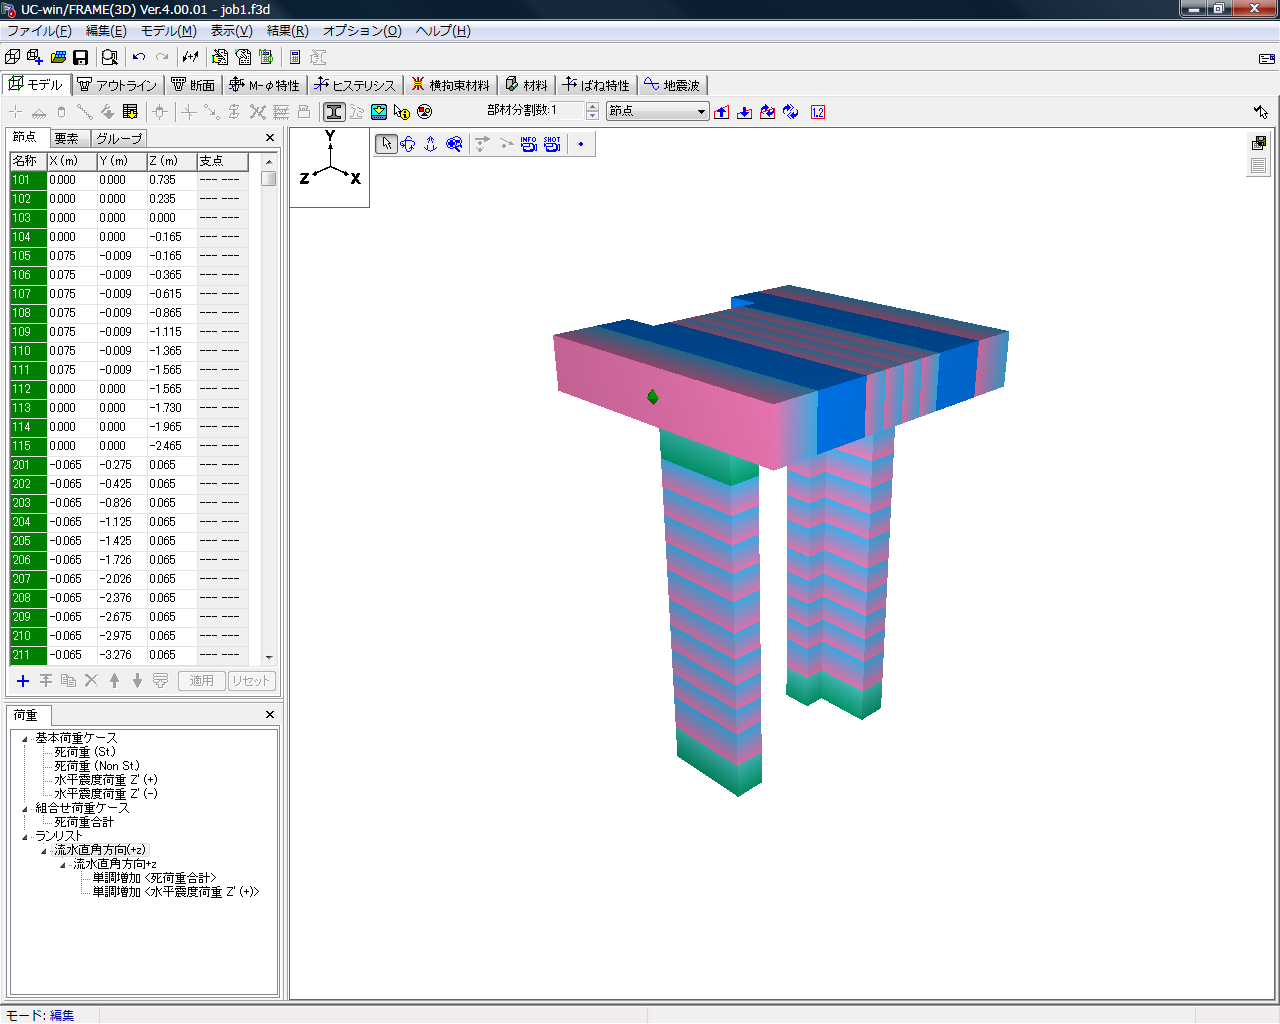1280x1024 pixels.
Task: Collapse the ランリスト tree node
Action: (x=25, y=837)
